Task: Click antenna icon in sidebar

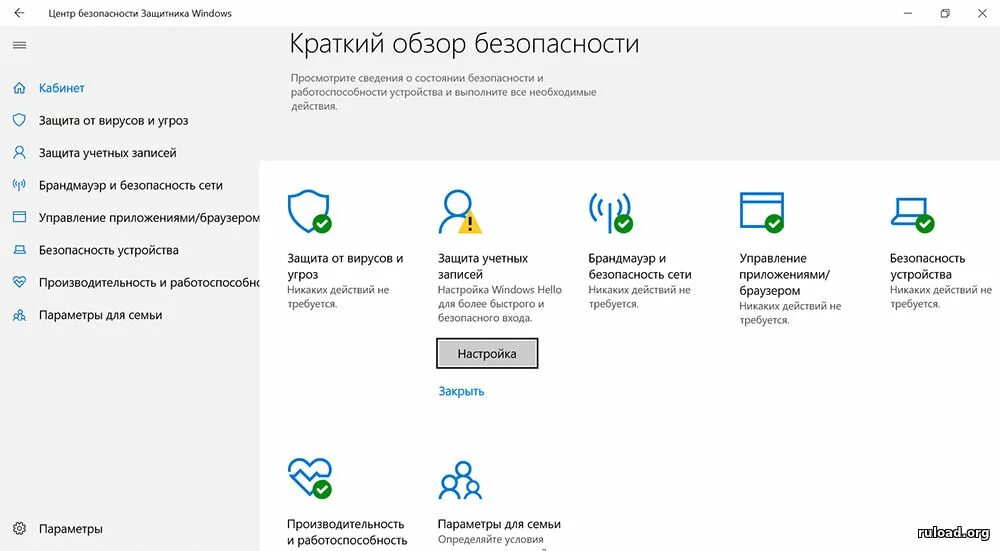Action: point(20,185)
